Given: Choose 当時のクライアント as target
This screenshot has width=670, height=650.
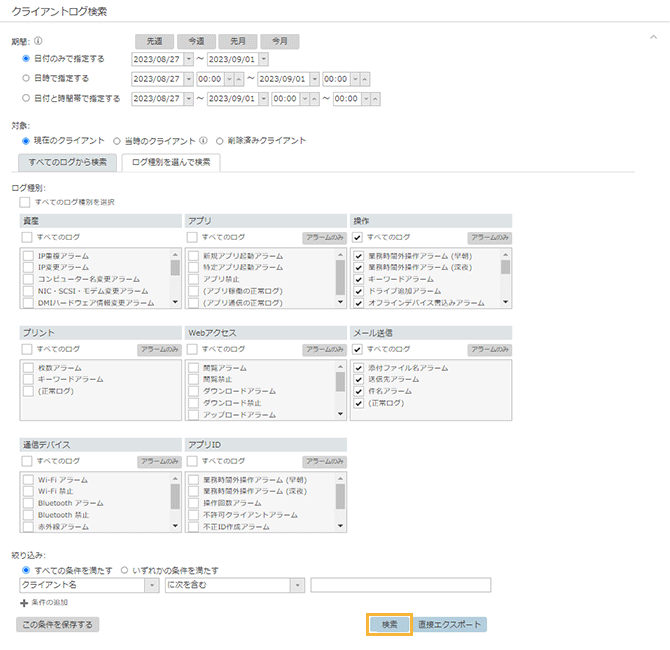Looking at the screenshot, I should pyautogui.click(x=117, y=141).
